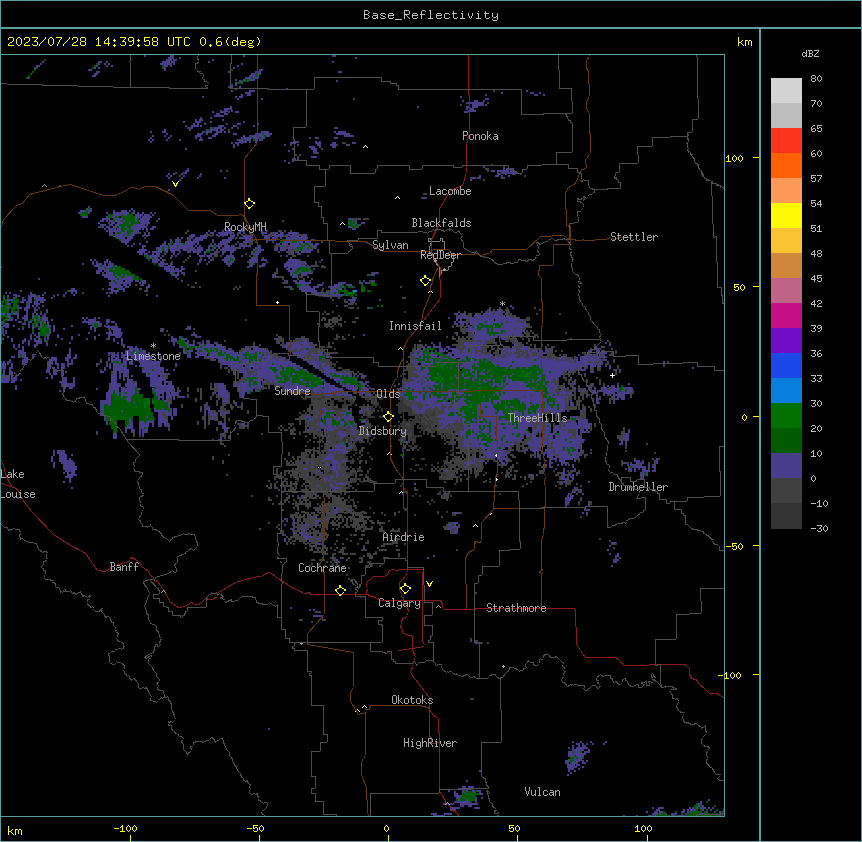
Task: Select the yellow diamond marker between Olds and Didsbury
Action: 388,417
